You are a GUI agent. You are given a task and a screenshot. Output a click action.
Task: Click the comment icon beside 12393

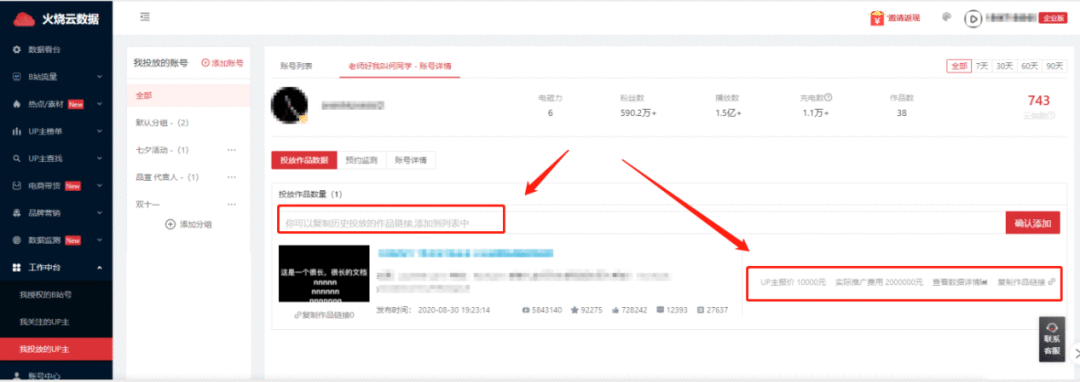(x=660, y=310)
